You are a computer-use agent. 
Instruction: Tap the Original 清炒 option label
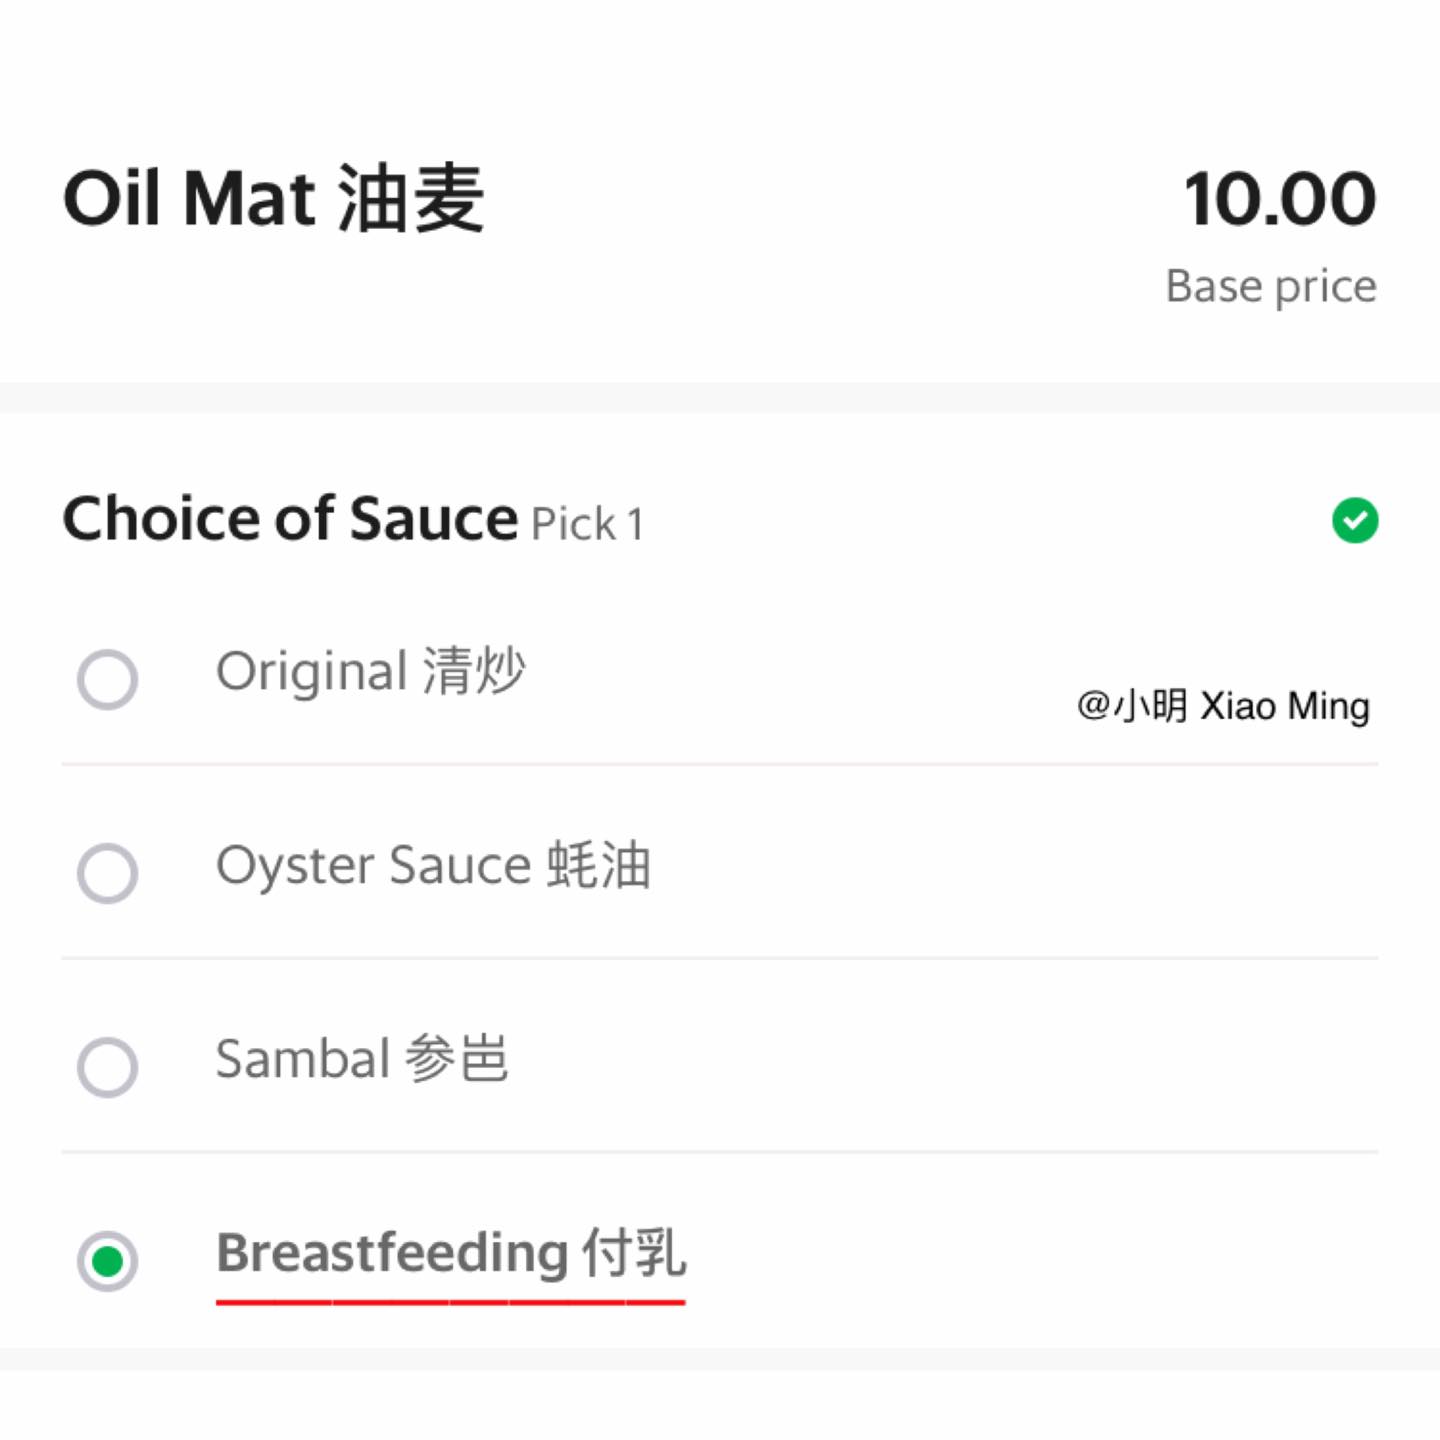[370, 671]
